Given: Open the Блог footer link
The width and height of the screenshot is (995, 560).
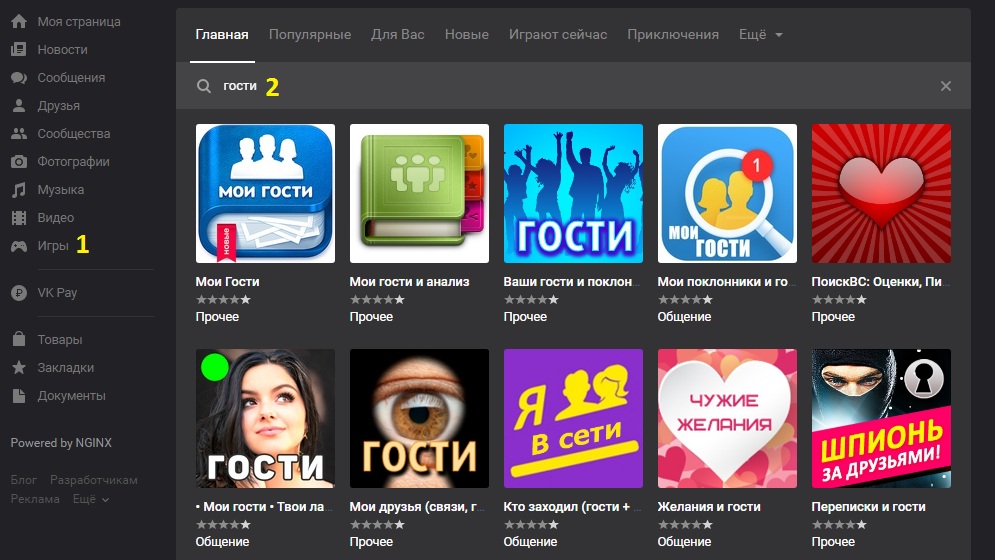Looking at the screenshot, I should [x=23, y=480].
